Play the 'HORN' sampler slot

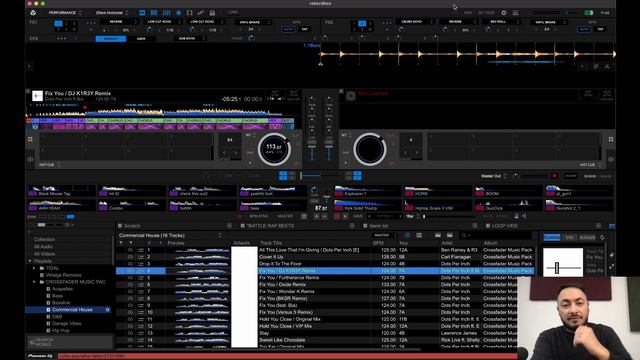click(x=409, y=193)
